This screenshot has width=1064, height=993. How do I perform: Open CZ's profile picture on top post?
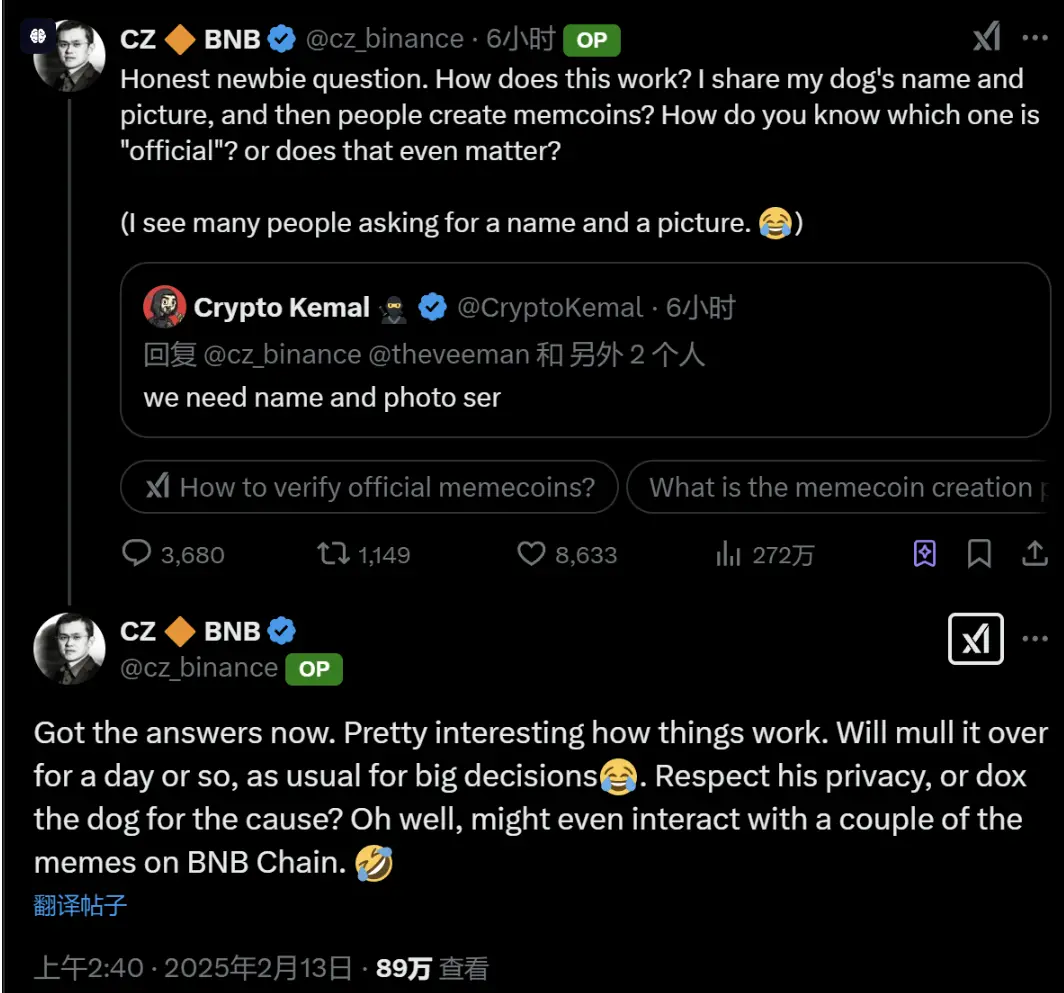[x=69, y=54]
